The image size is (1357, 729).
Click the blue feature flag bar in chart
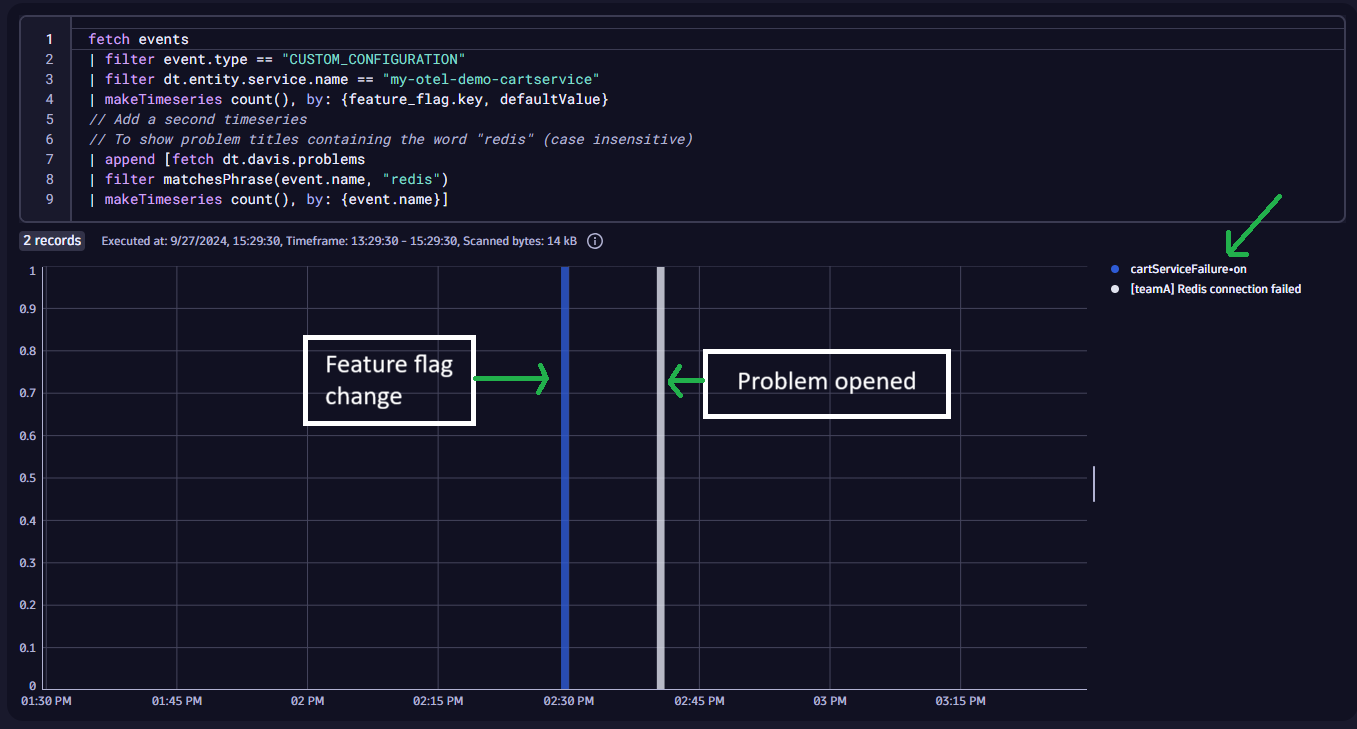tap(565, 478)
